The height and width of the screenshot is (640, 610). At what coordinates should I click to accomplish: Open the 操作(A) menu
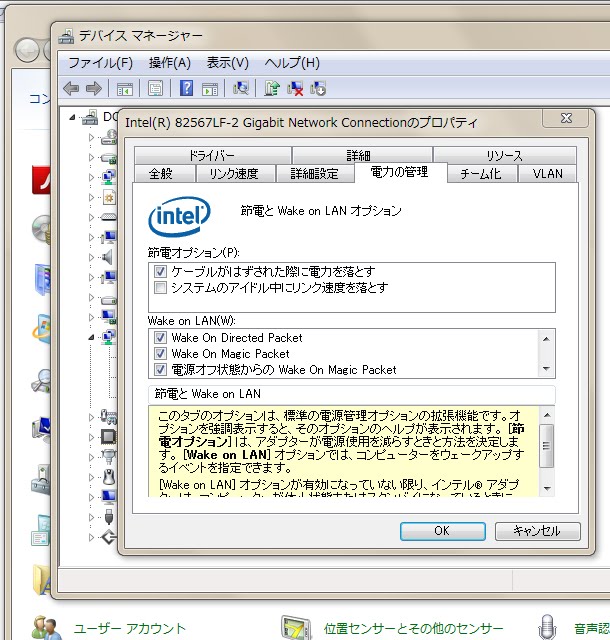click(169, 63)
